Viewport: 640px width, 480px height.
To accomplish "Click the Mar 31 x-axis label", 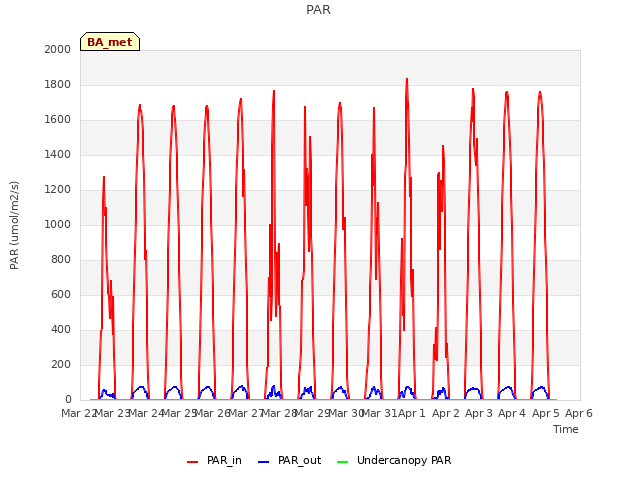I will click(x=379, y=413).
